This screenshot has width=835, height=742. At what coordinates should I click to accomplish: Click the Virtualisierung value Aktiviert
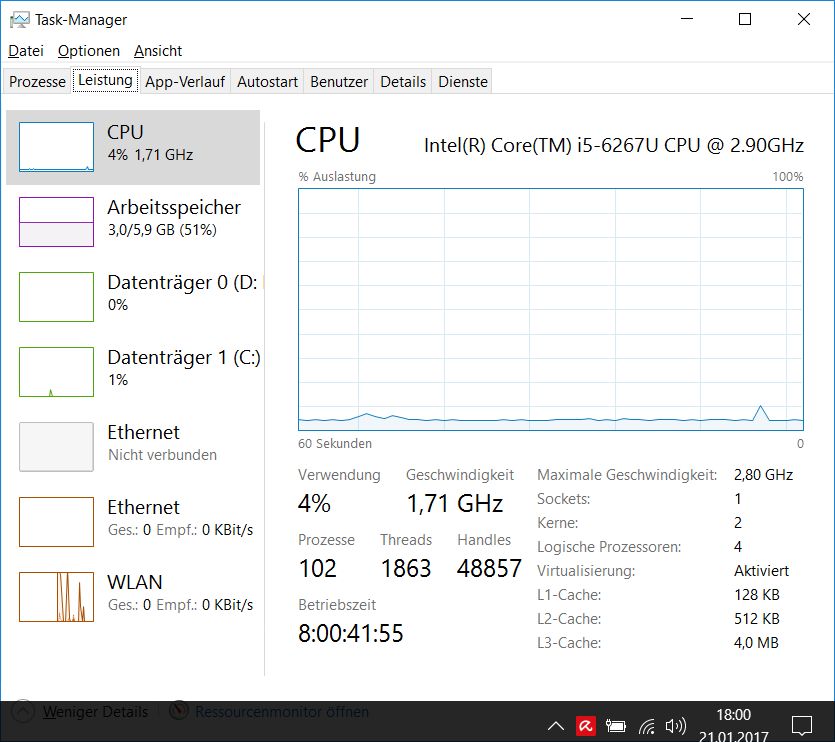pyautogui.click(x=761, y=571)
